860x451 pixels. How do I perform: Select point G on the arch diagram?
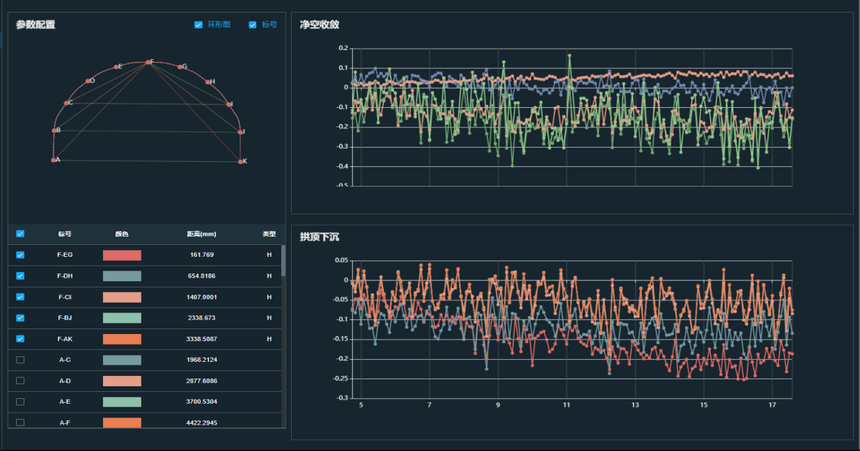coord(180,67)
